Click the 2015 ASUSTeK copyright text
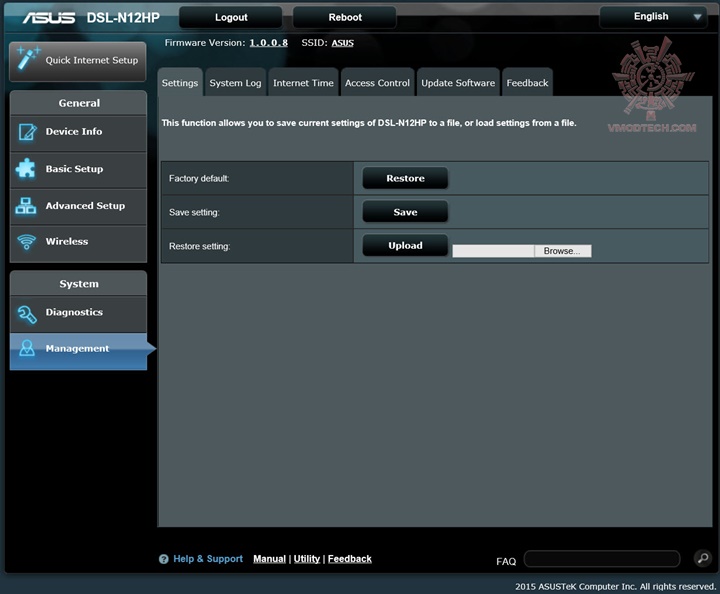 click(x=615, y=586)
